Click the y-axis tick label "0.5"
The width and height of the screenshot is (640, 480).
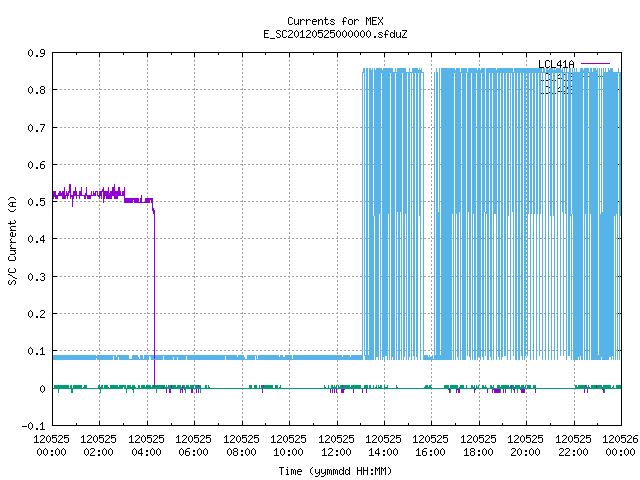(36, 202)
